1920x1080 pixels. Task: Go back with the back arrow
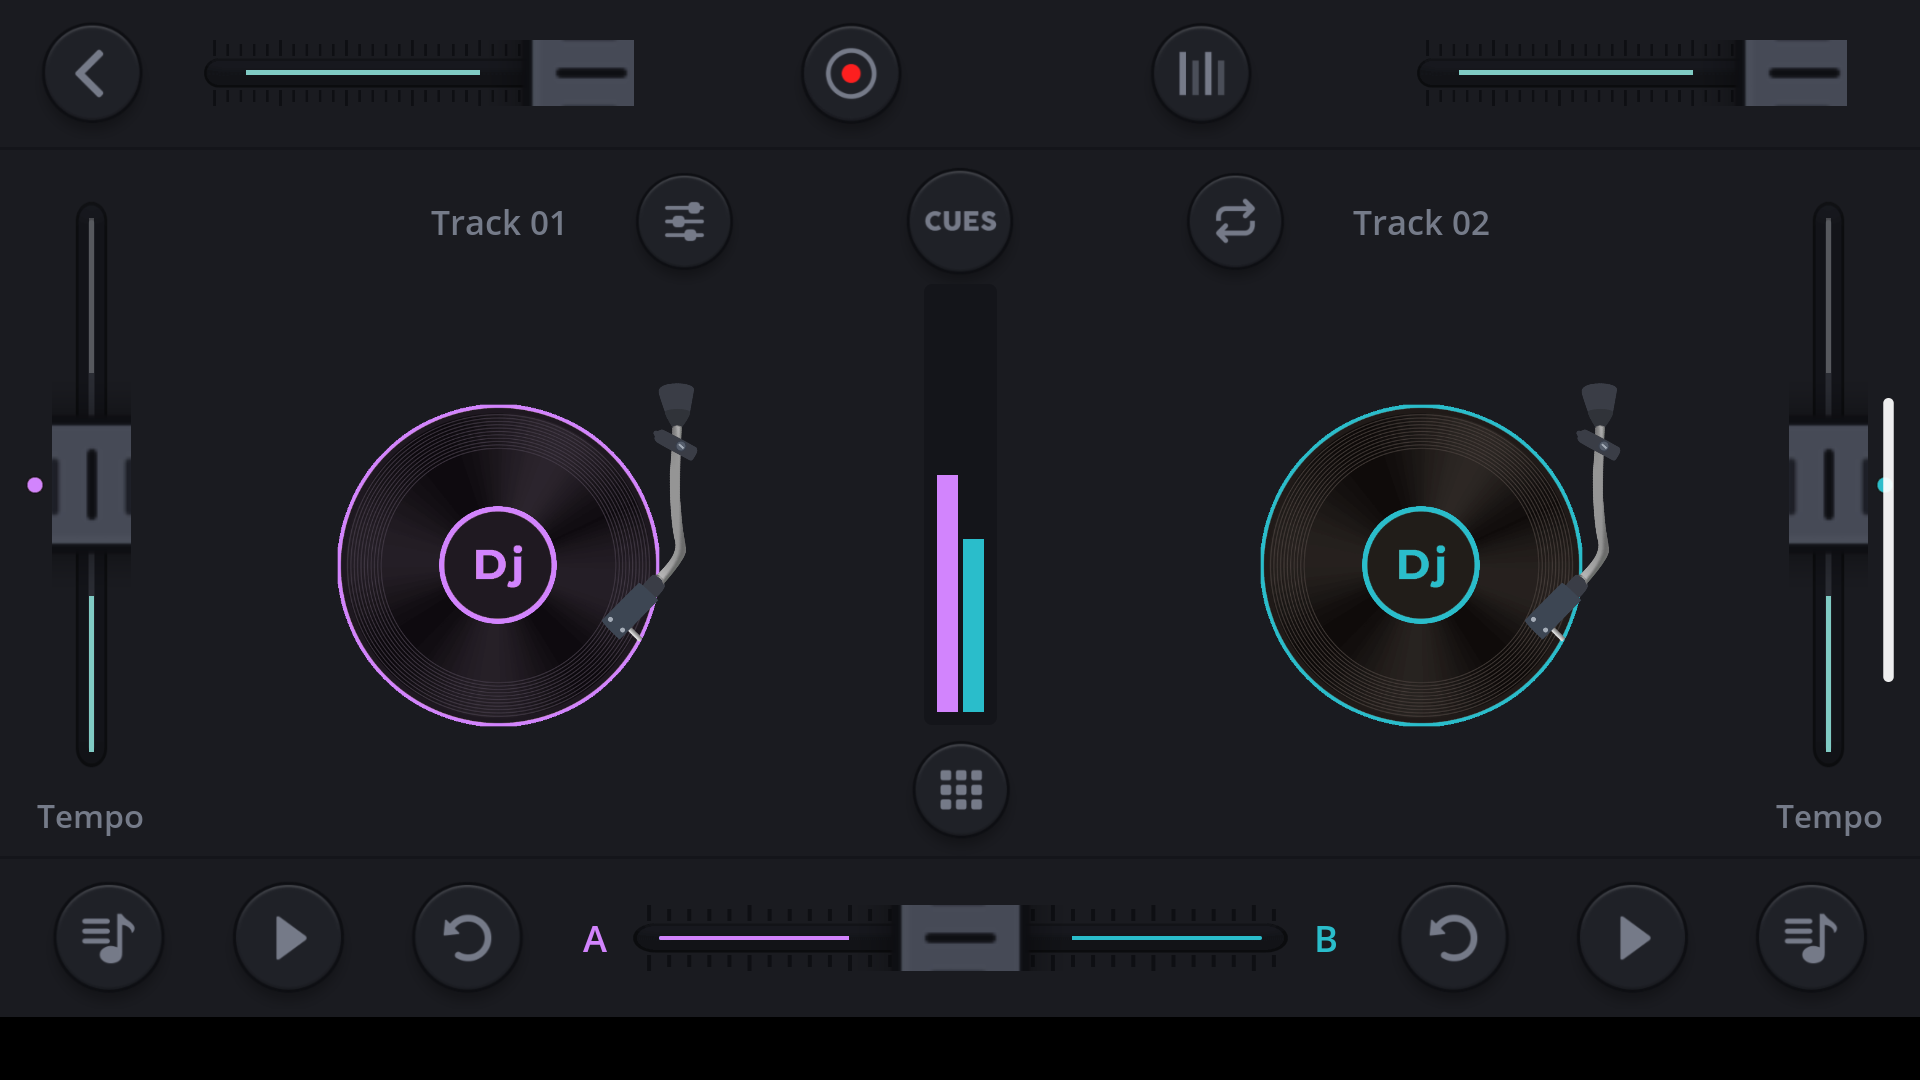pyautogui.click(x=92, y=72)
